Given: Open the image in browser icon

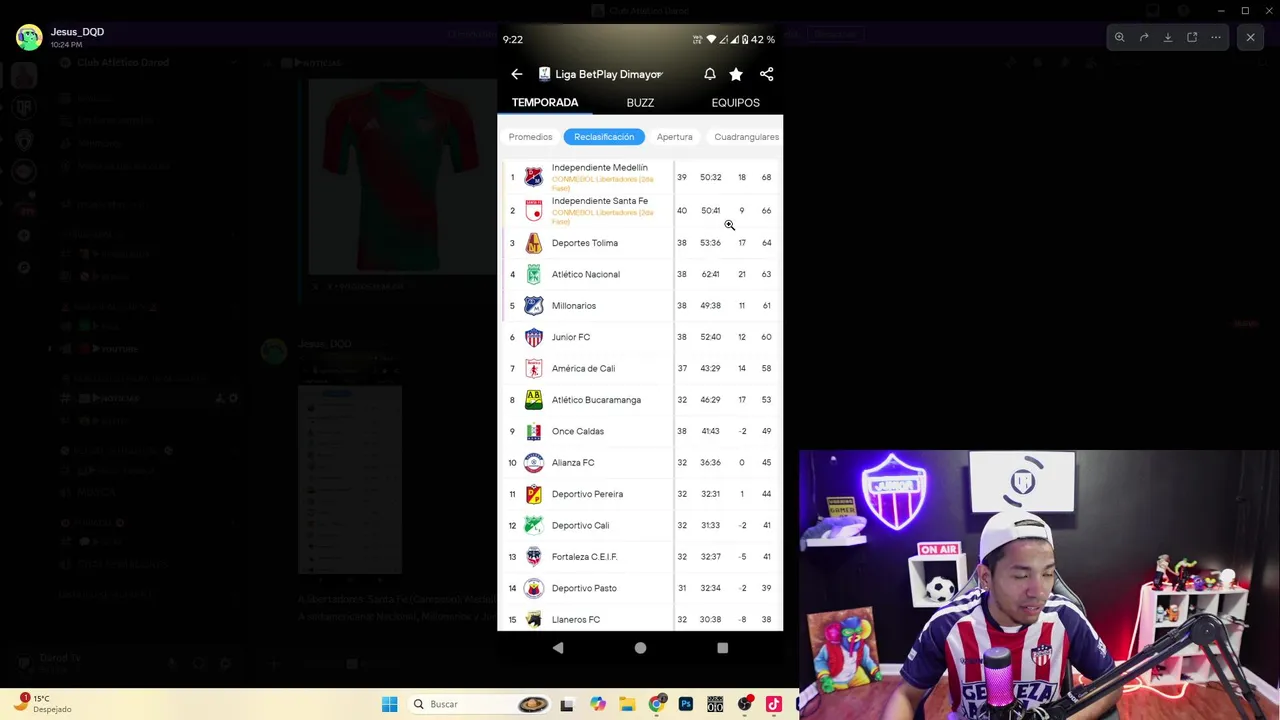Looking at the screenshot, I should (1192, 38).
